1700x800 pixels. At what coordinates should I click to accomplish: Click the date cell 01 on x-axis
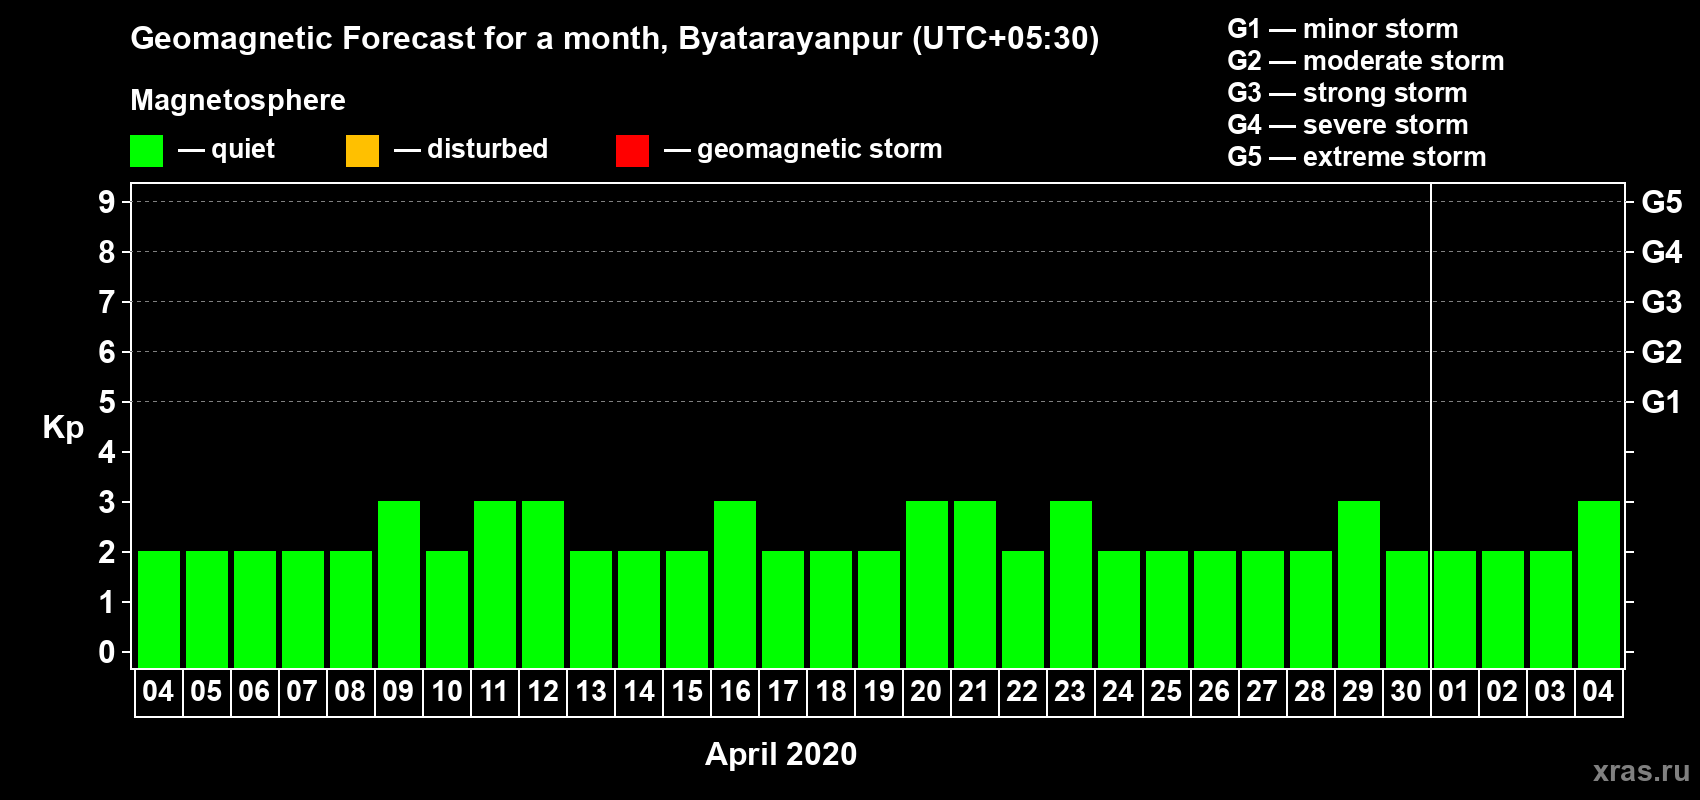point(1455,692)
